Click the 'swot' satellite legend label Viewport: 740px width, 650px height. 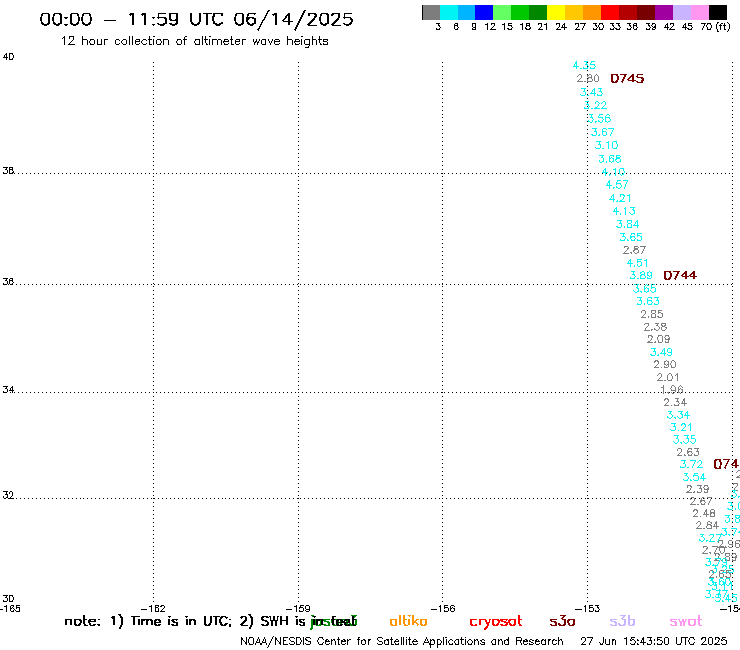click(686, 621)
